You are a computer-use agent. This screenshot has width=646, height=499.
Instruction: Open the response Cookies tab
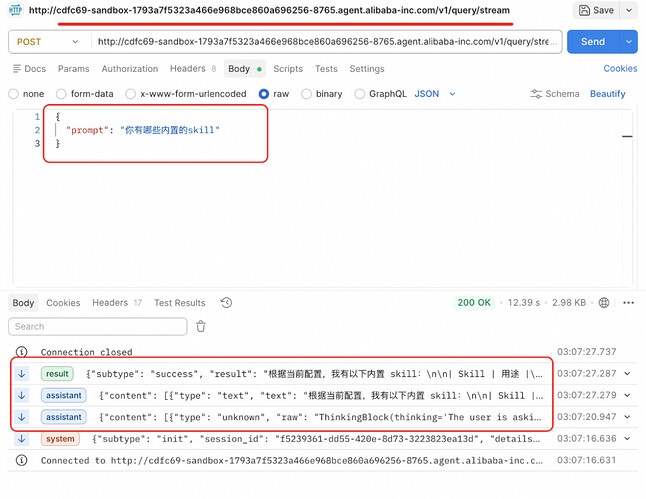63,303
